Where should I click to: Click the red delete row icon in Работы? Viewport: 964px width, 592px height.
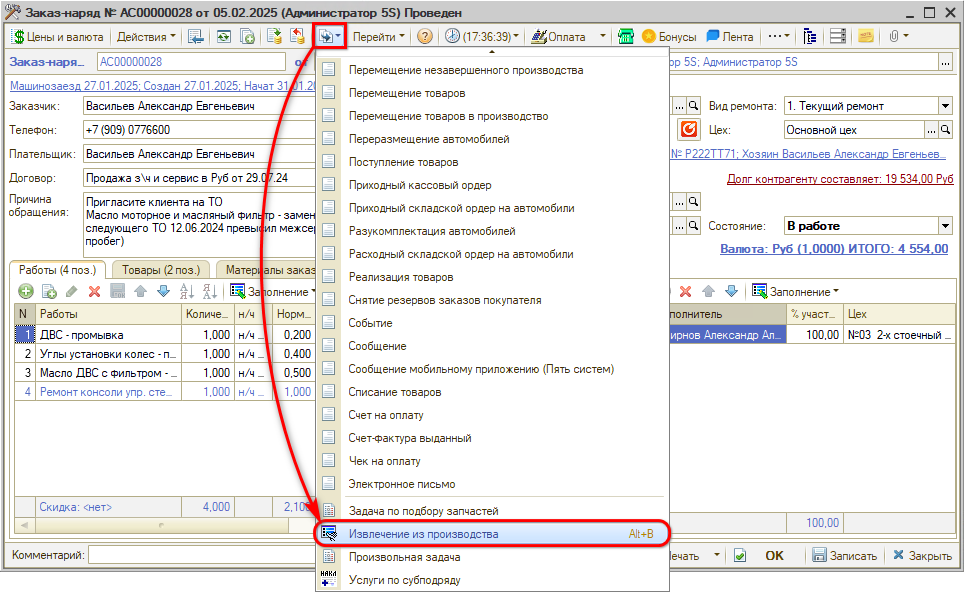(94, 291)
